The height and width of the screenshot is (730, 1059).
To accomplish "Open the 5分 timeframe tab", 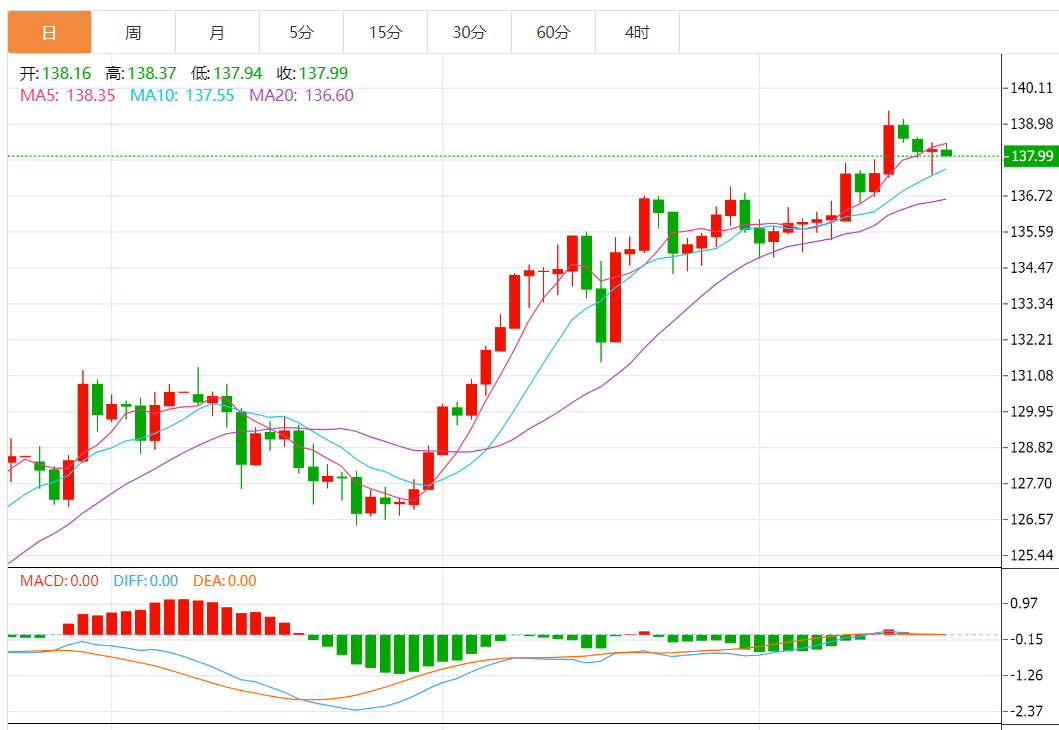I will coord(301,32).
